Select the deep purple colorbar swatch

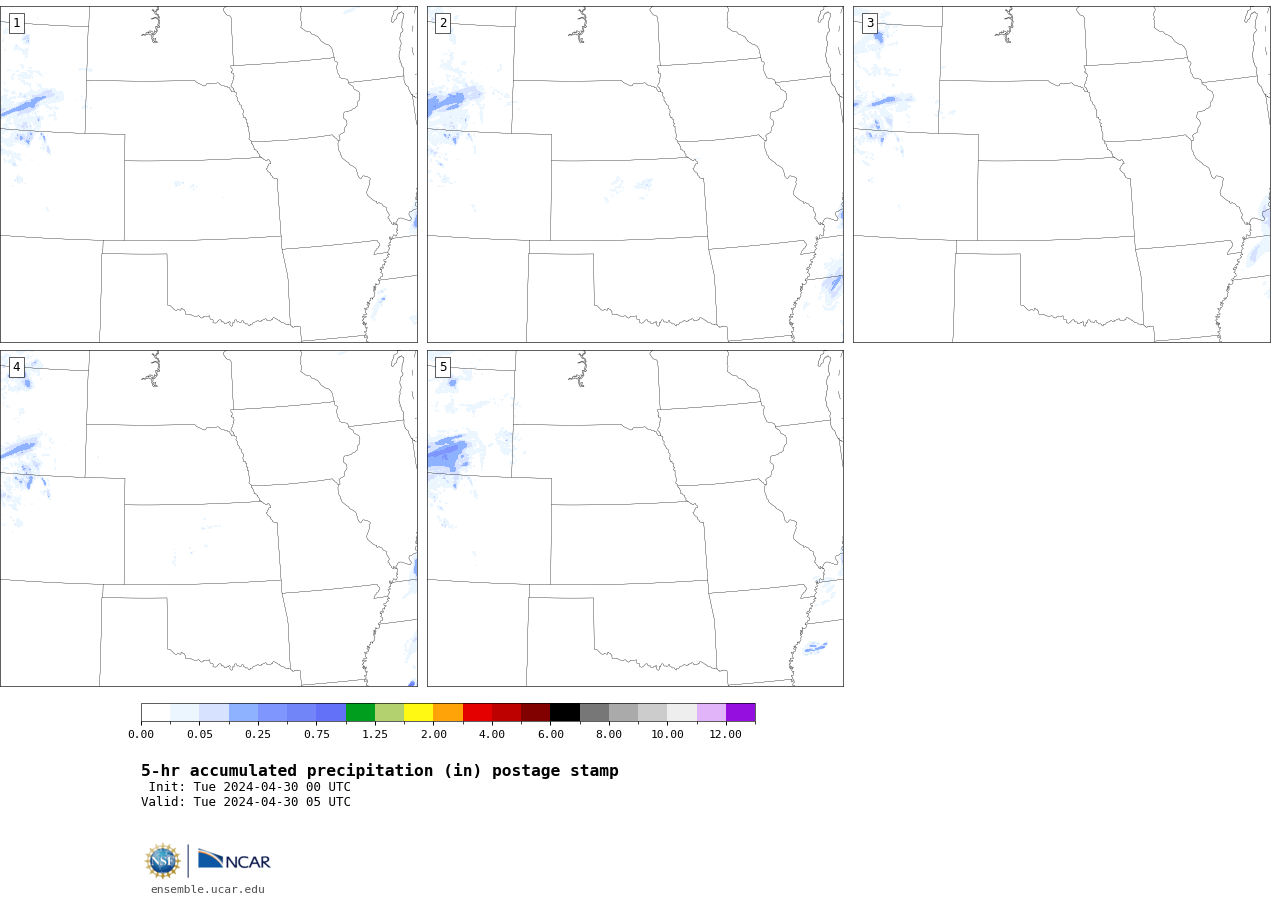pyautogui.click(x=741, y=713)
